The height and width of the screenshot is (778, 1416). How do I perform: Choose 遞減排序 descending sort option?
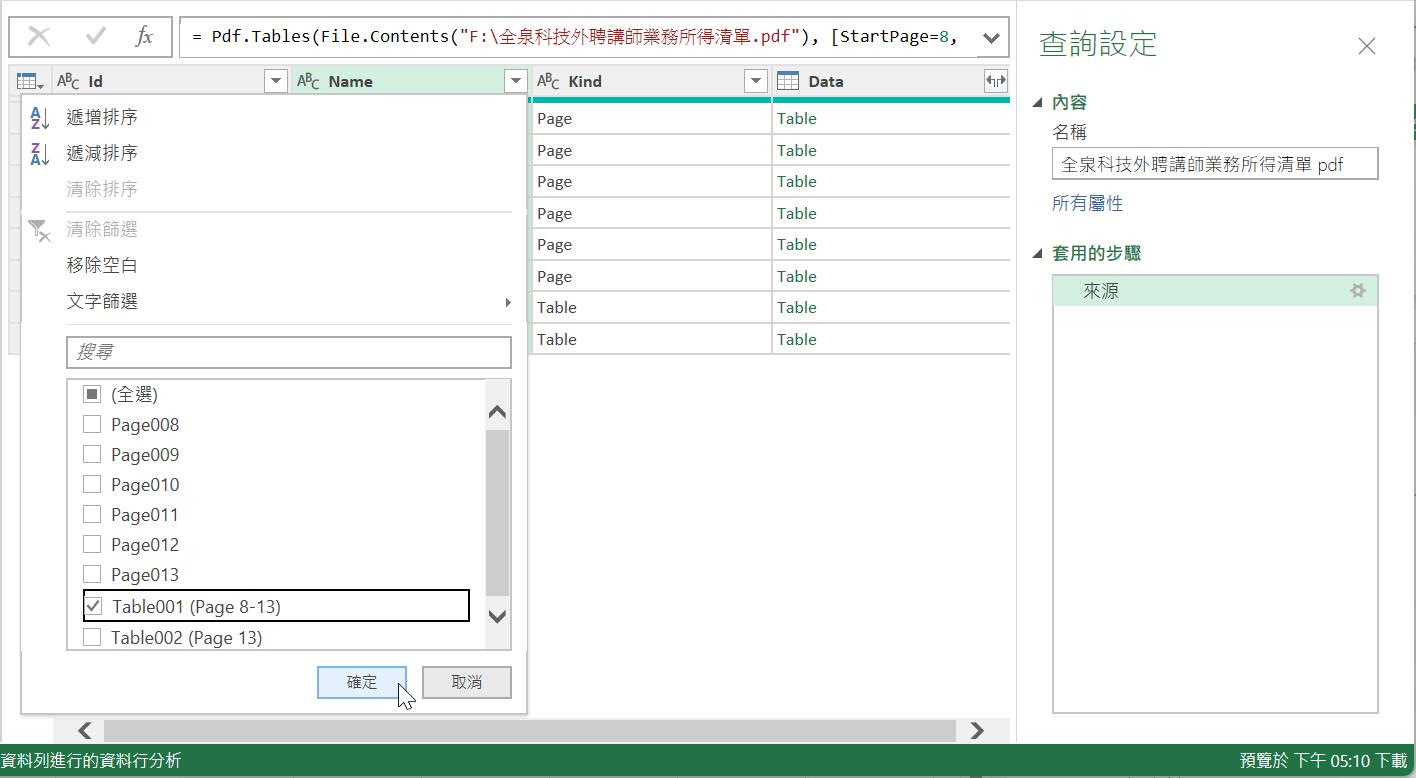coord(102,153)
